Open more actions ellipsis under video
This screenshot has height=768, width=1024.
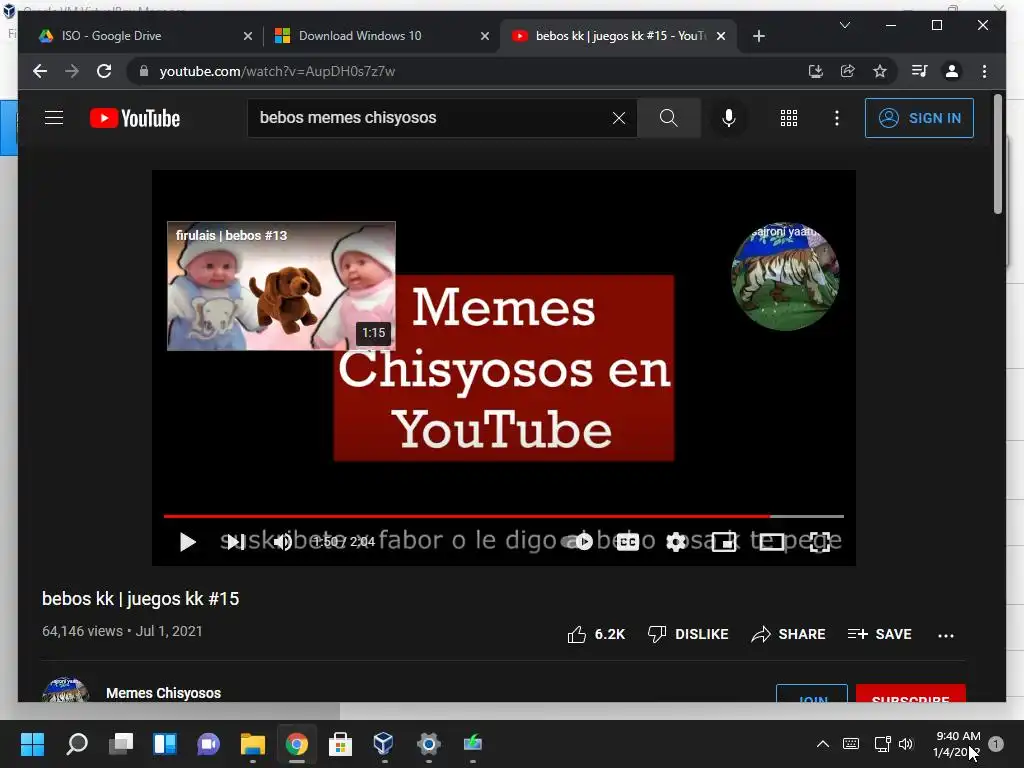pos(946,635)
